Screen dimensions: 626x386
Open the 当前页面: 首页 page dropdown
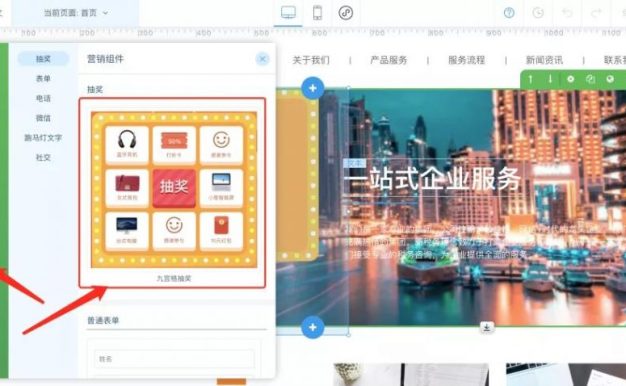(x=75, y=13)
